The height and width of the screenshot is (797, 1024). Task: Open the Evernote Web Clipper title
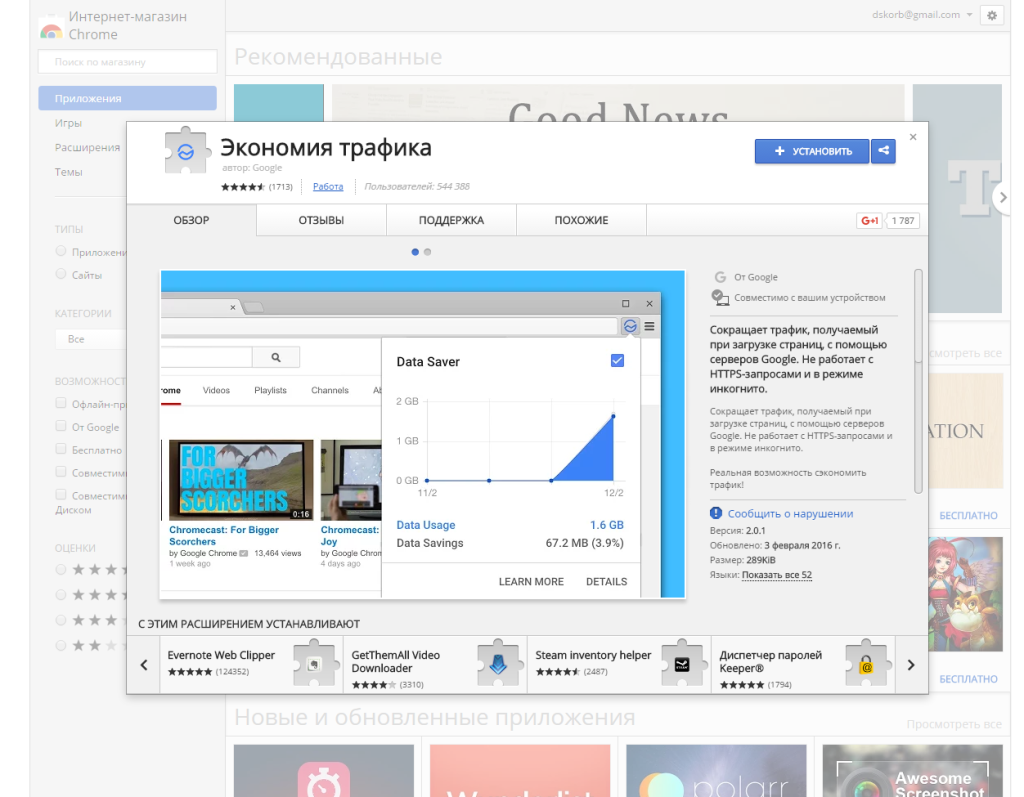click(221, 655)
